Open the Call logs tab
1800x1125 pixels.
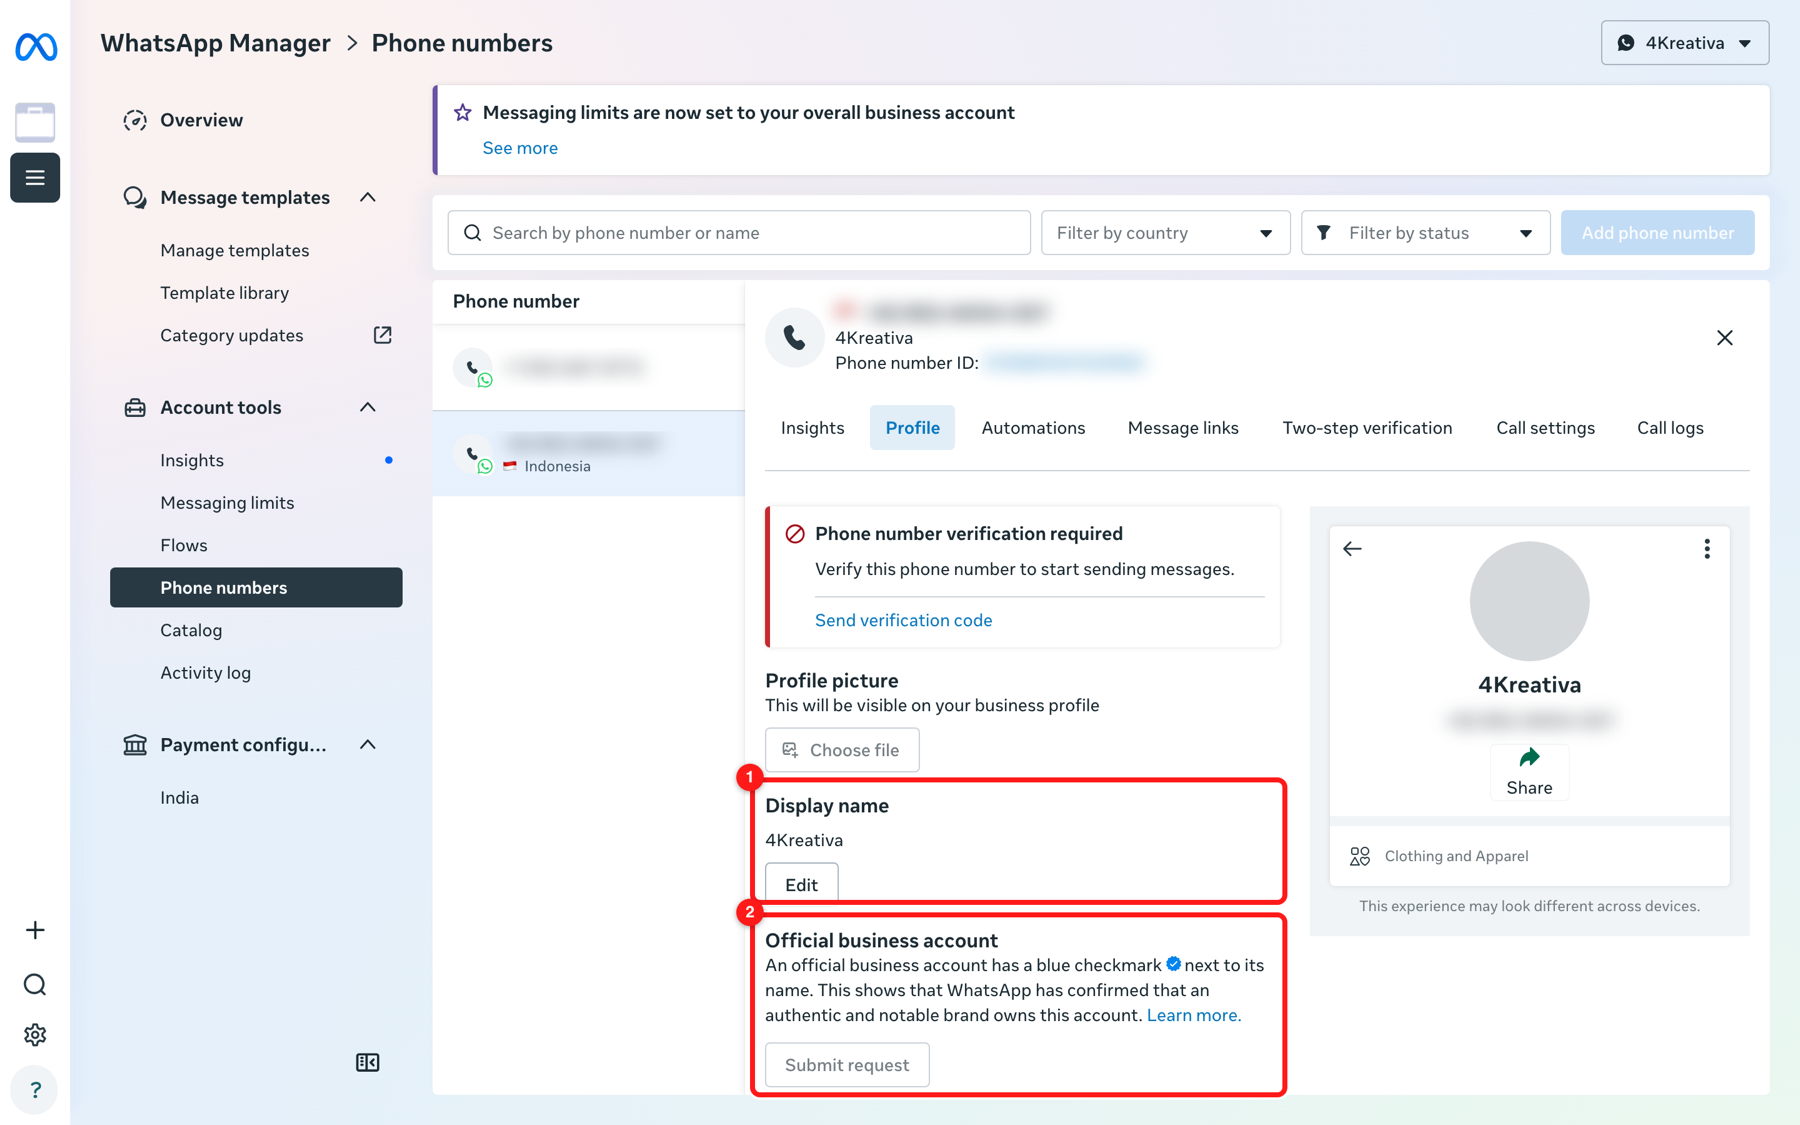coord(1670,428)
